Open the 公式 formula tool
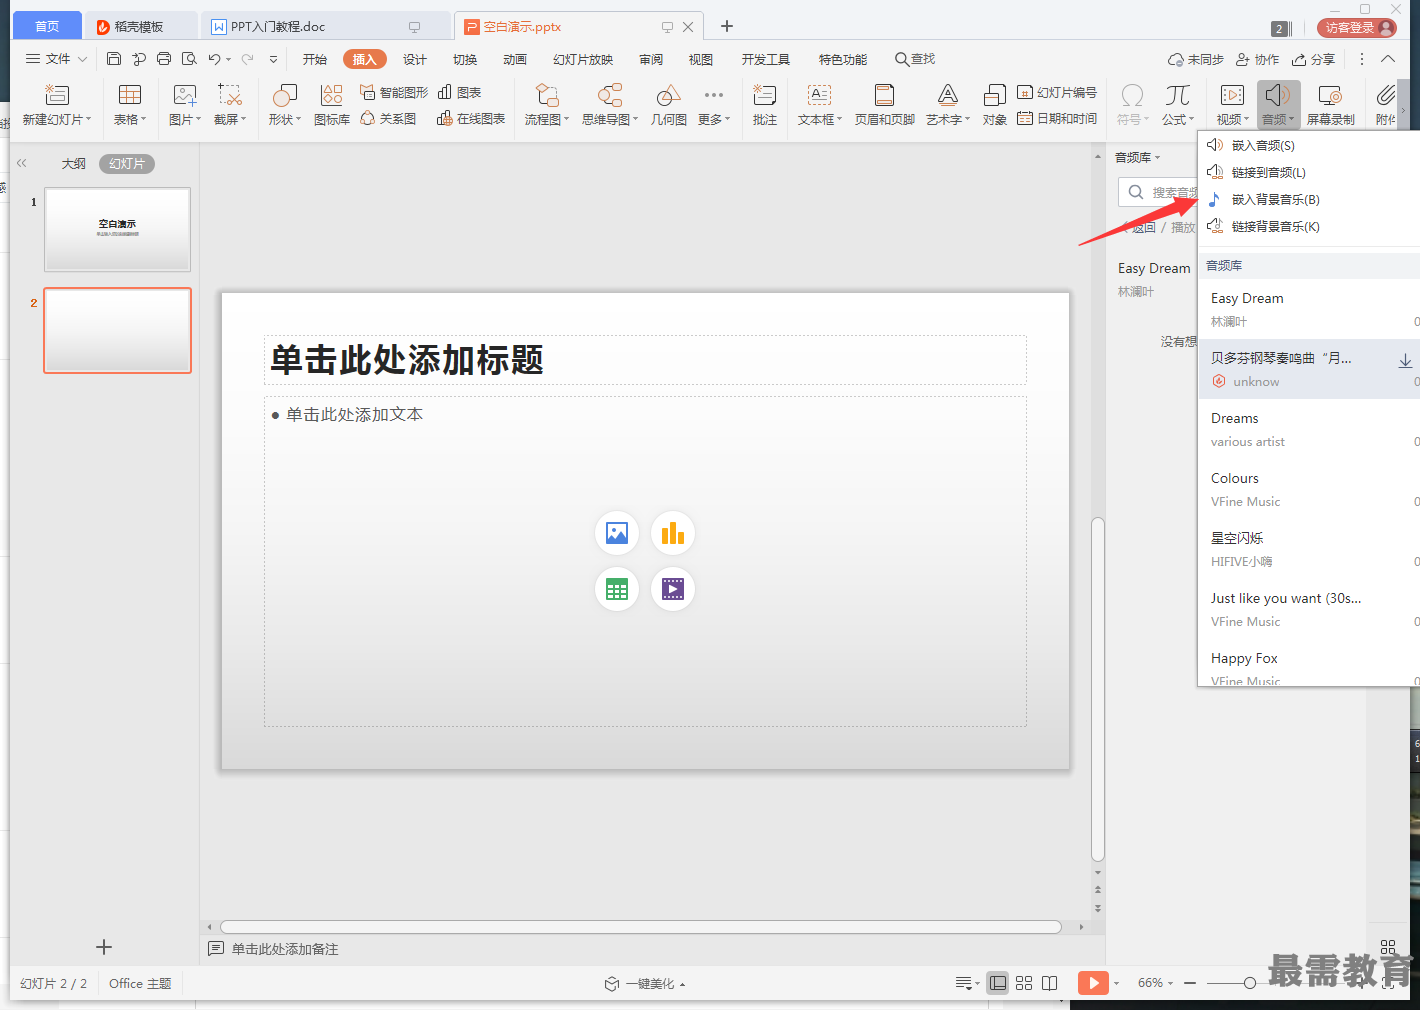1420x1010 pixels. click(1178, 95)
